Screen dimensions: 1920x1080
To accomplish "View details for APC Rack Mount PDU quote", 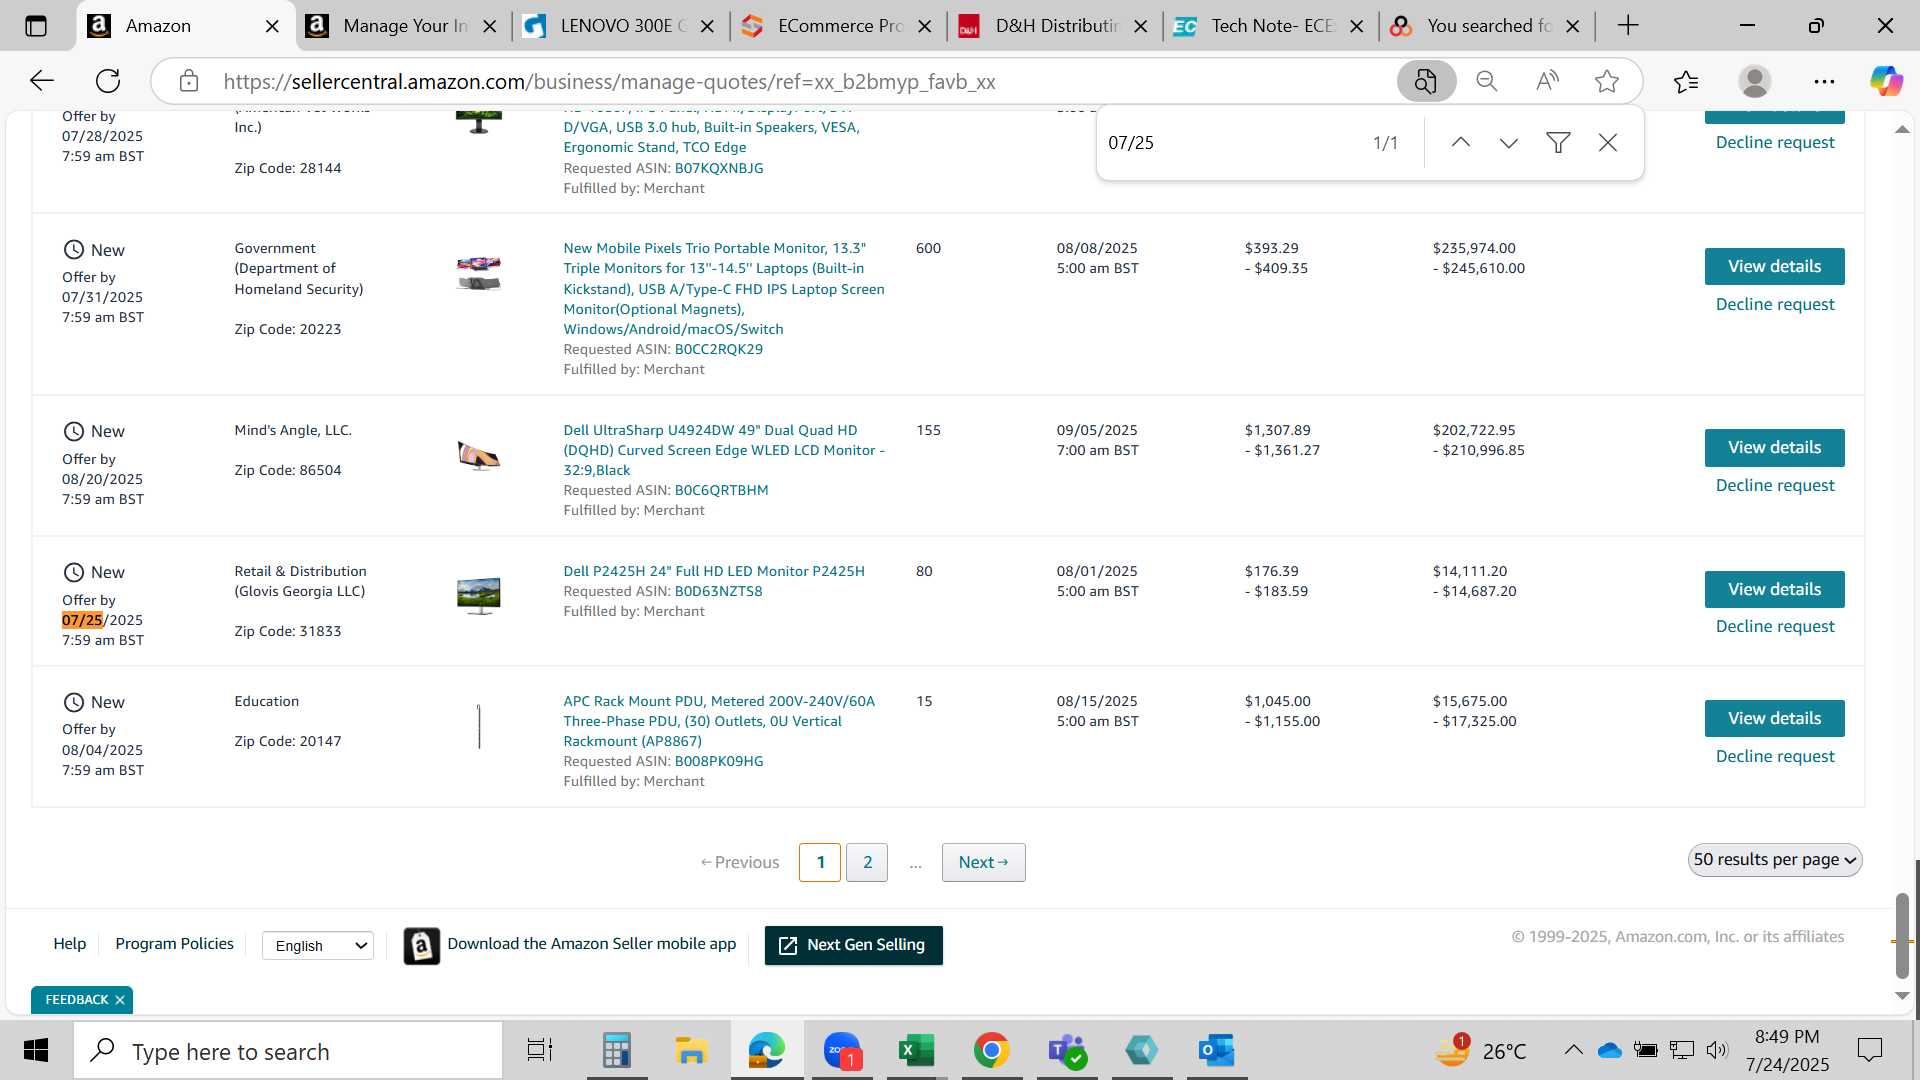I will (x=1774, y=718).
